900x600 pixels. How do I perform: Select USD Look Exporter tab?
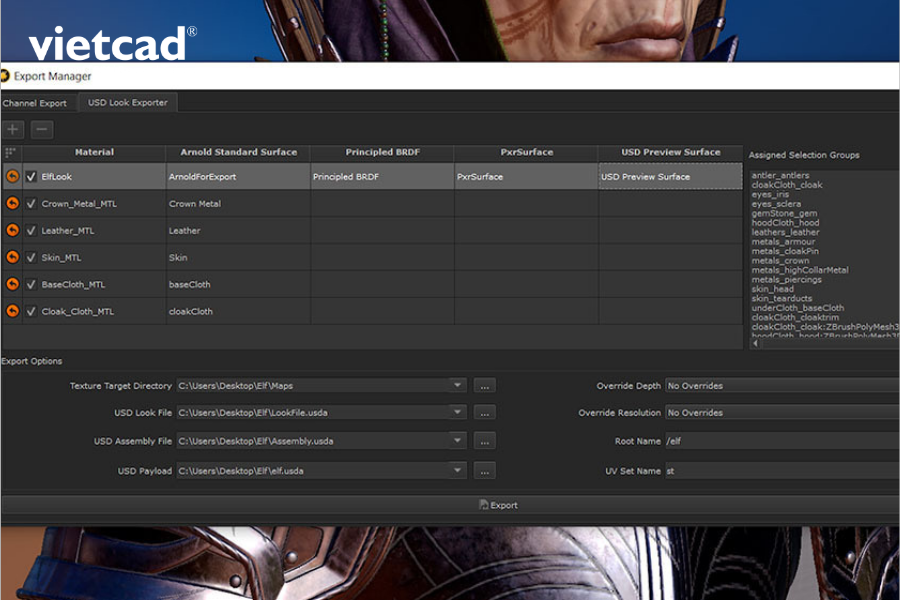tap(128, 102)
